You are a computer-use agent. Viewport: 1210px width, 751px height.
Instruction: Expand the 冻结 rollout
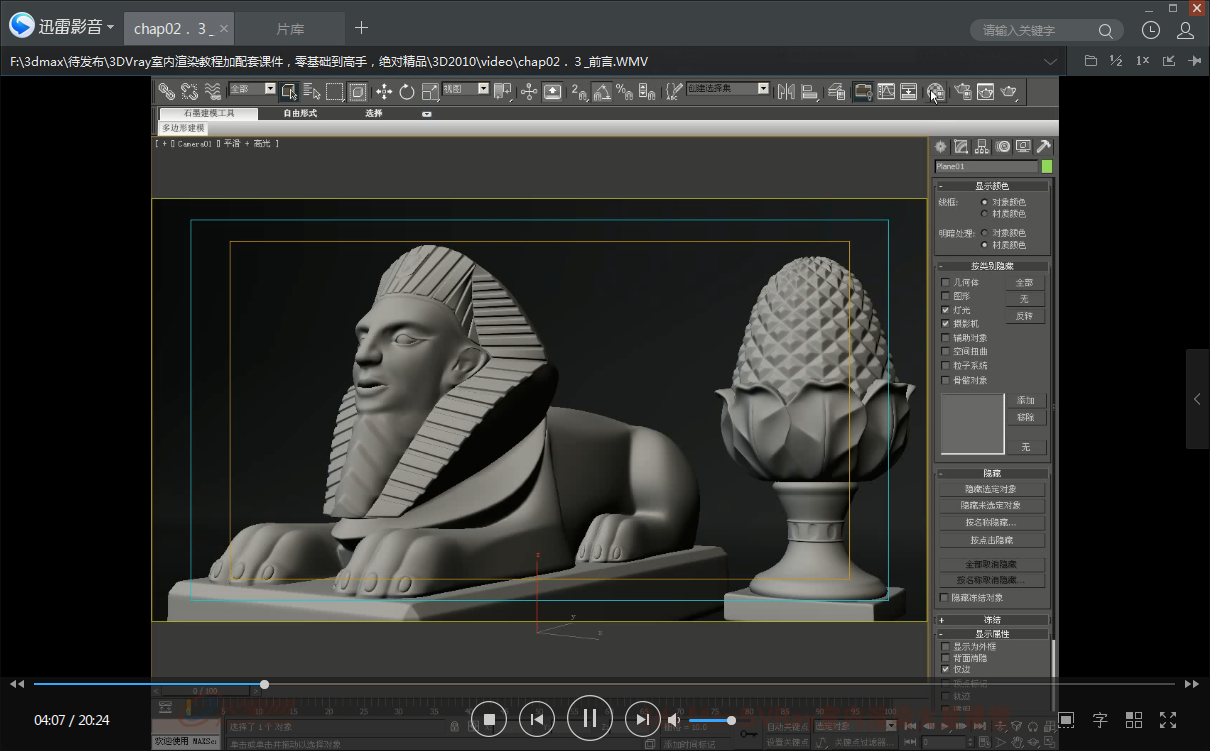[x=992, y=620]
